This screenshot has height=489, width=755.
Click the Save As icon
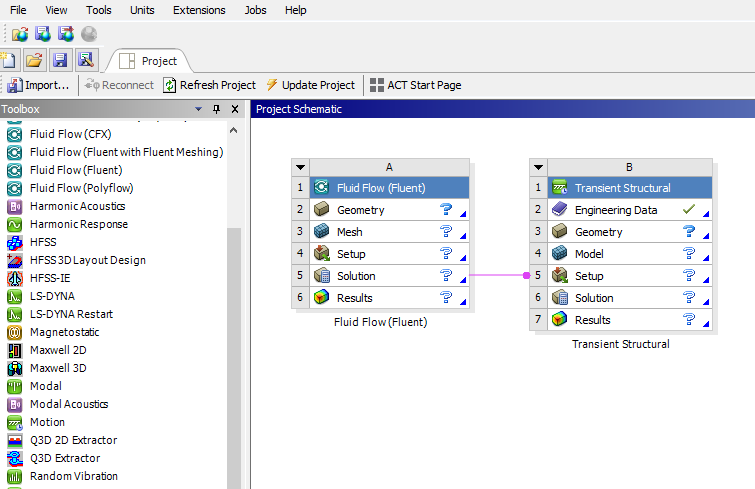(x=86, y=60)
